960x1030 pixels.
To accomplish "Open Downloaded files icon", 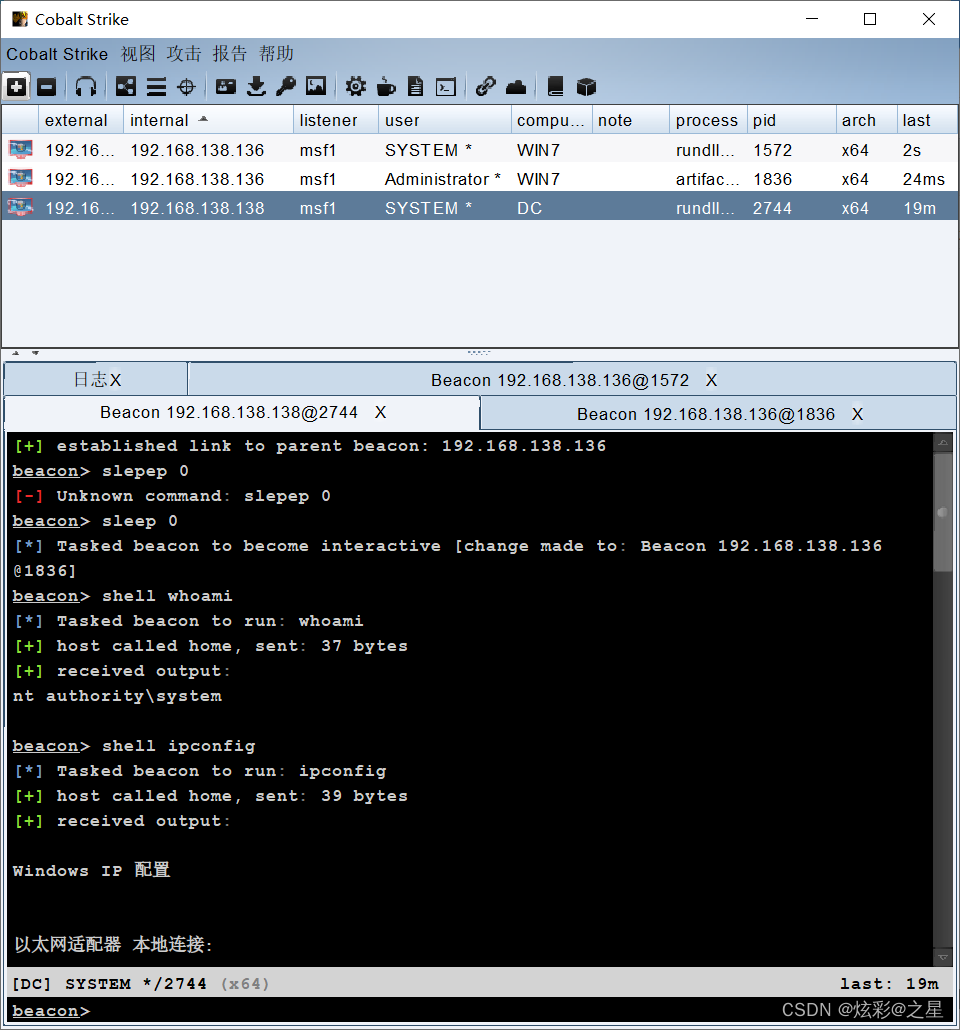I will (256, 87).
